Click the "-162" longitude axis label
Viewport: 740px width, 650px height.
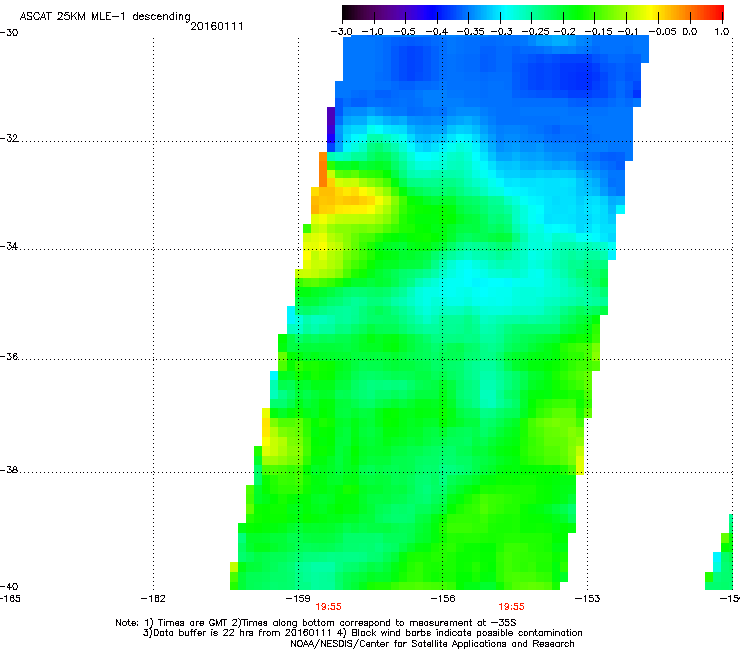pos(153,599)
